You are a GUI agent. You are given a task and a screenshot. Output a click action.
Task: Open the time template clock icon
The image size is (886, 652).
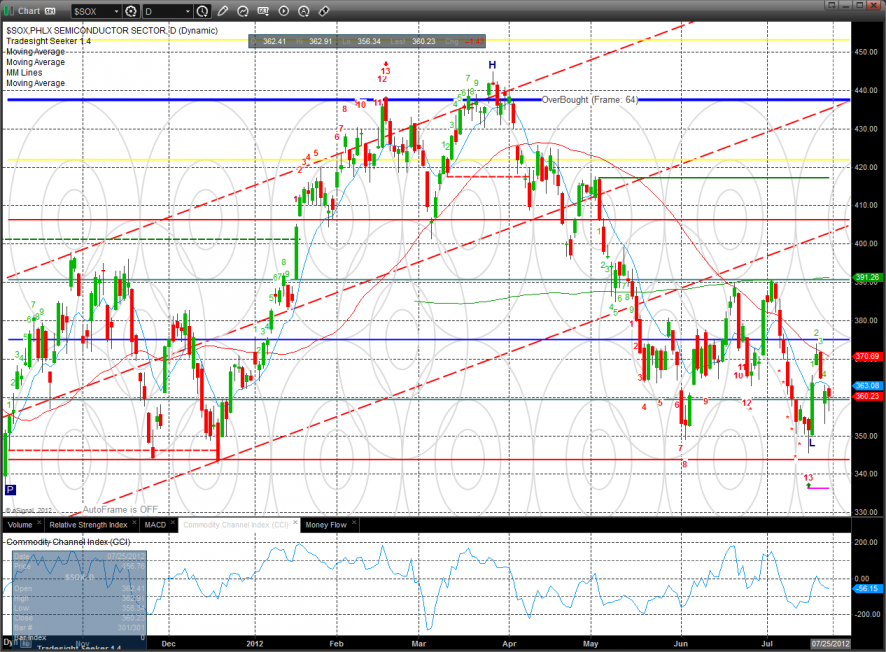202,11
